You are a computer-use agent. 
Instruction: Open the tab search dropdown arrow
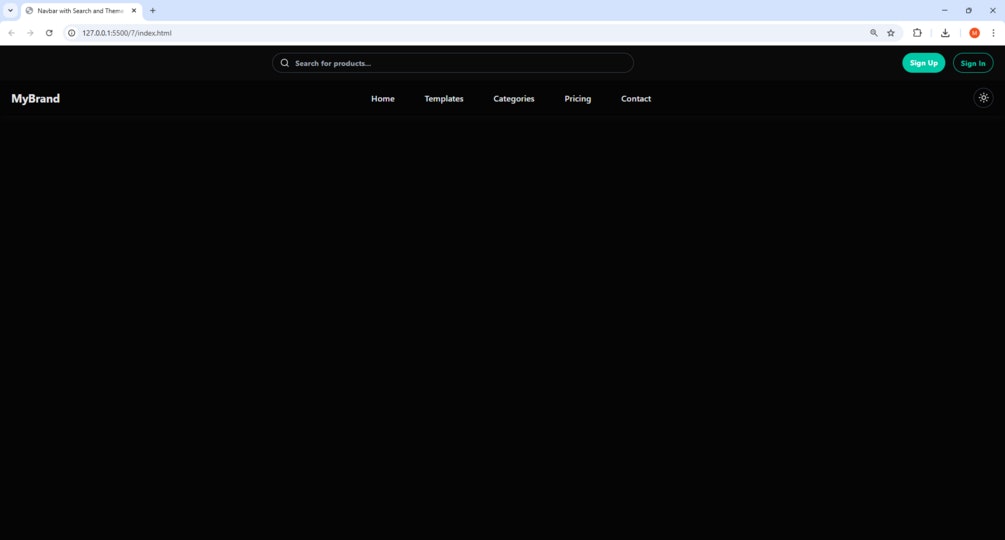coord(10,10)
